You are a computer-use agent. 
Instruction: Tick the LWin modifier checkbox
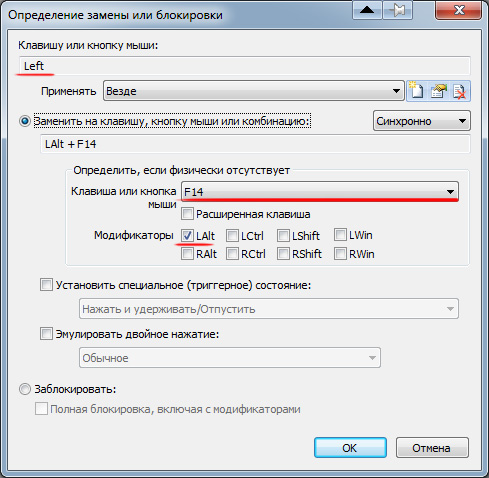coord(340,235)
